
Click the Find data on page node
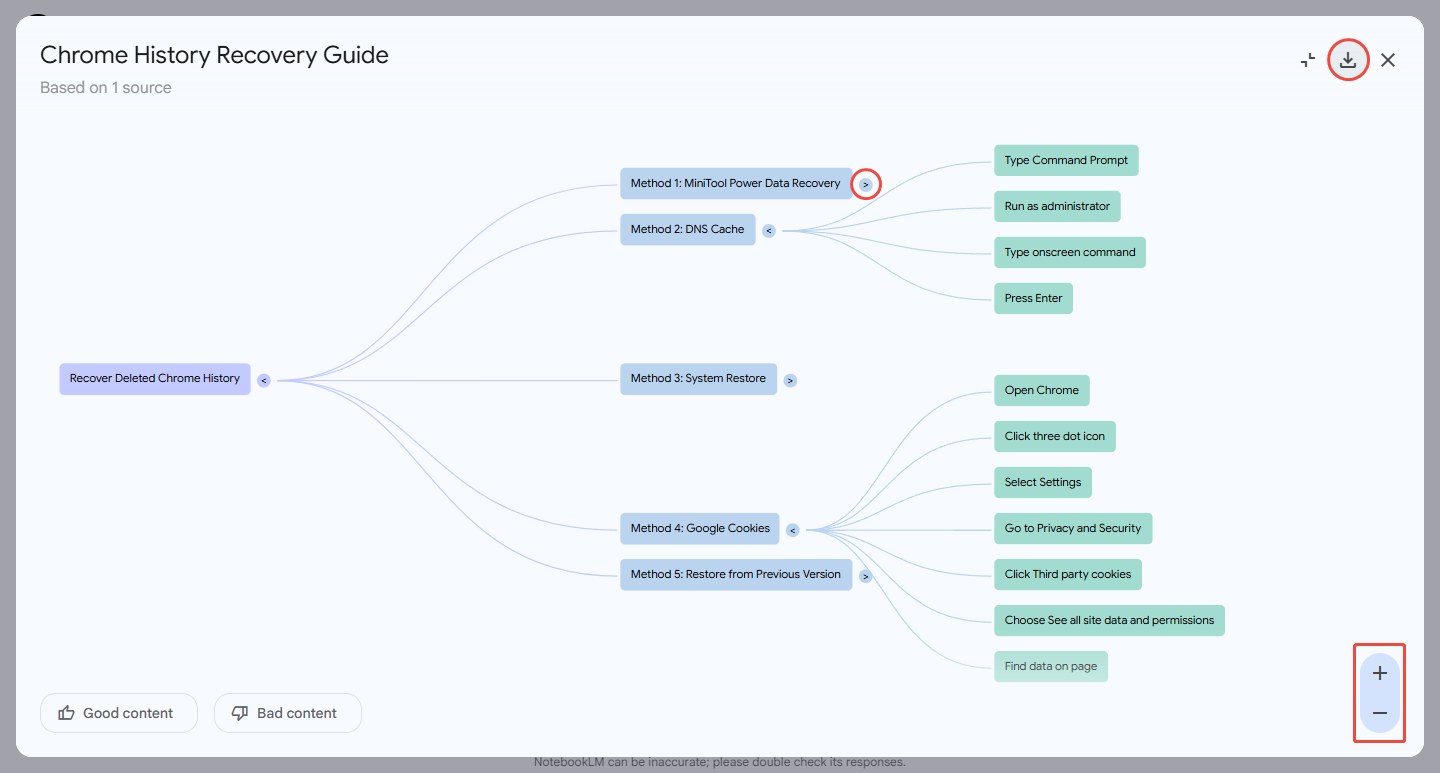1051,666
